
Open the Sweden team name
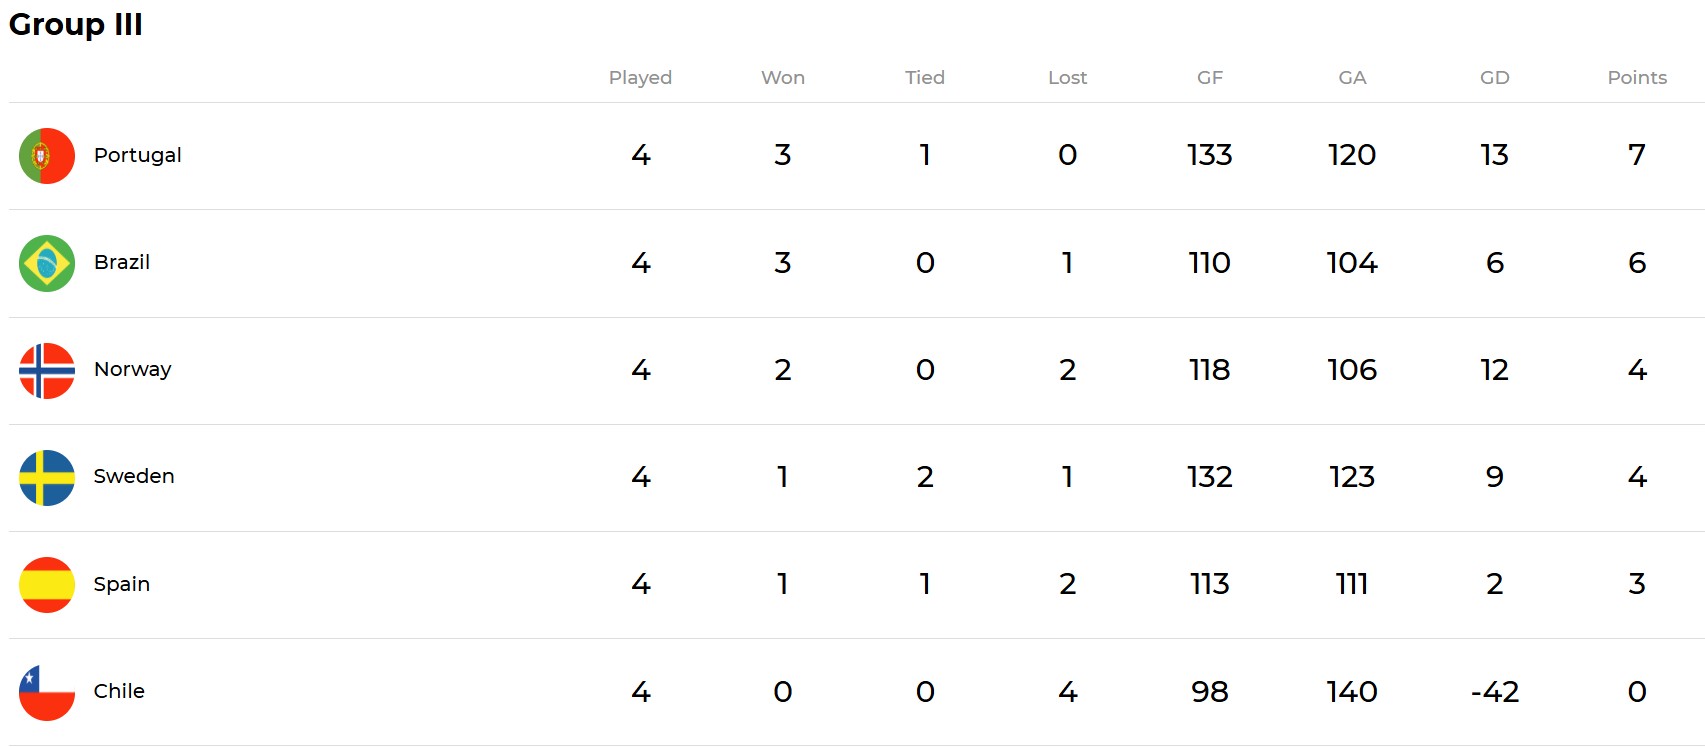click(x=134, y=476)
